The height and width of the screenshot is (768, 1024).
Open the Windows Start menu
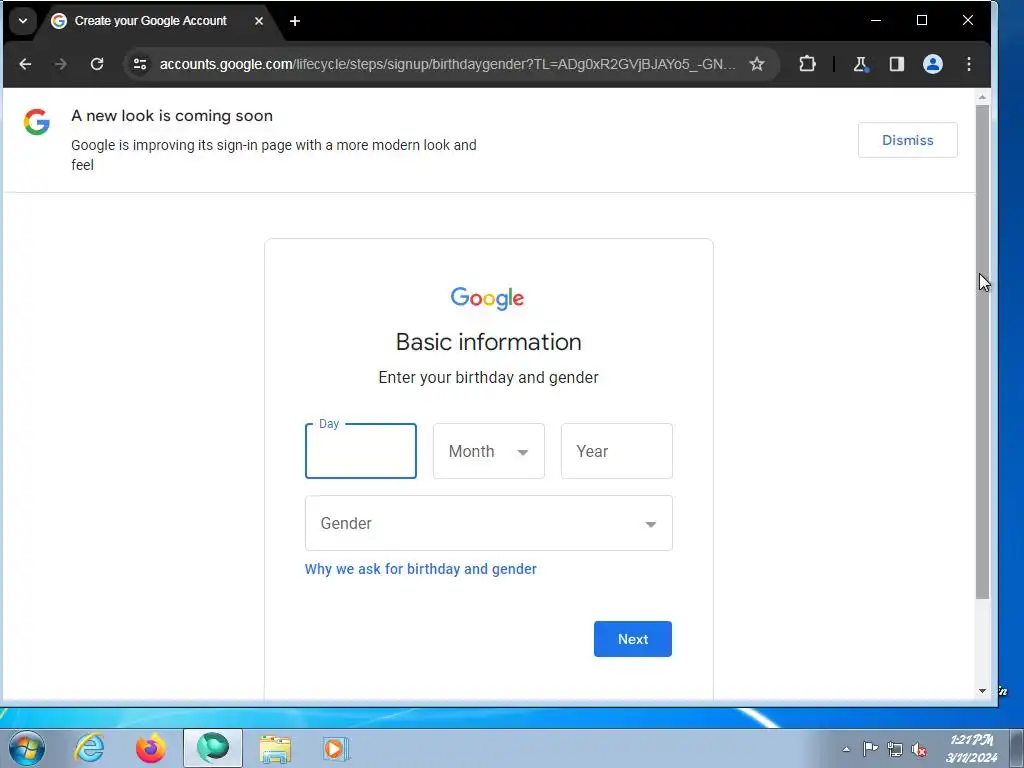point(26,748)
